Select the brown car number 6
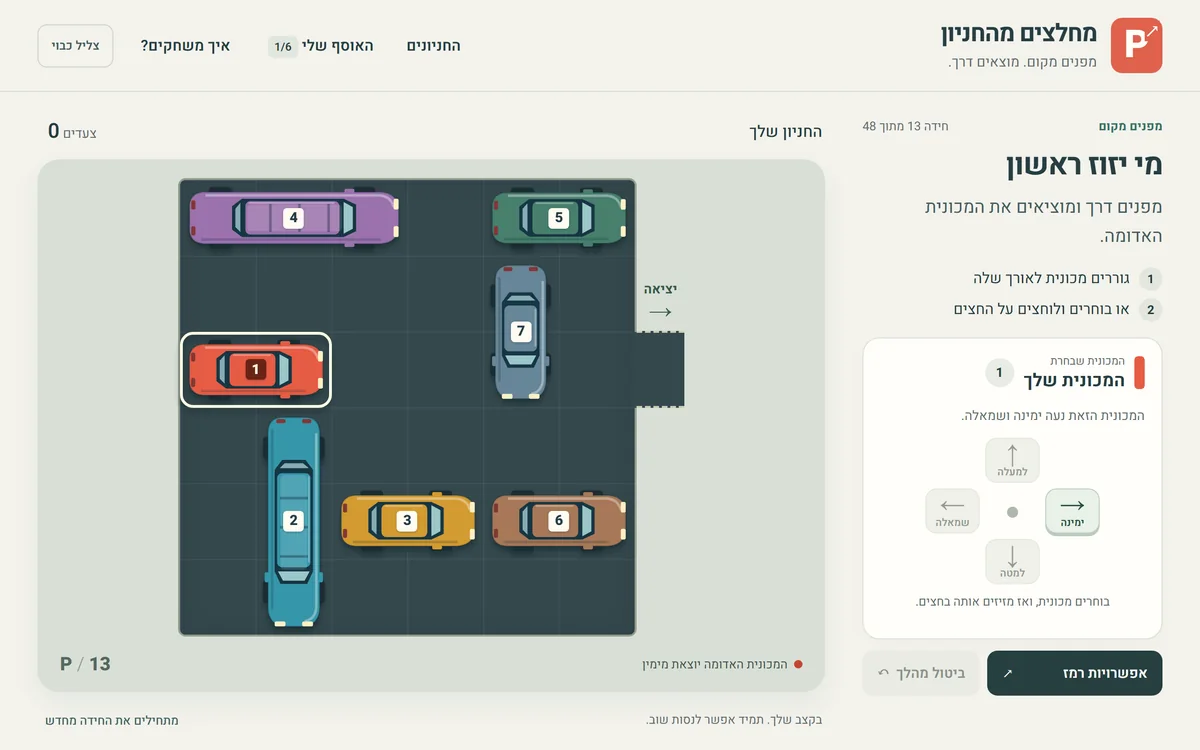The image size is (1200, 750). tap(559, 520)
